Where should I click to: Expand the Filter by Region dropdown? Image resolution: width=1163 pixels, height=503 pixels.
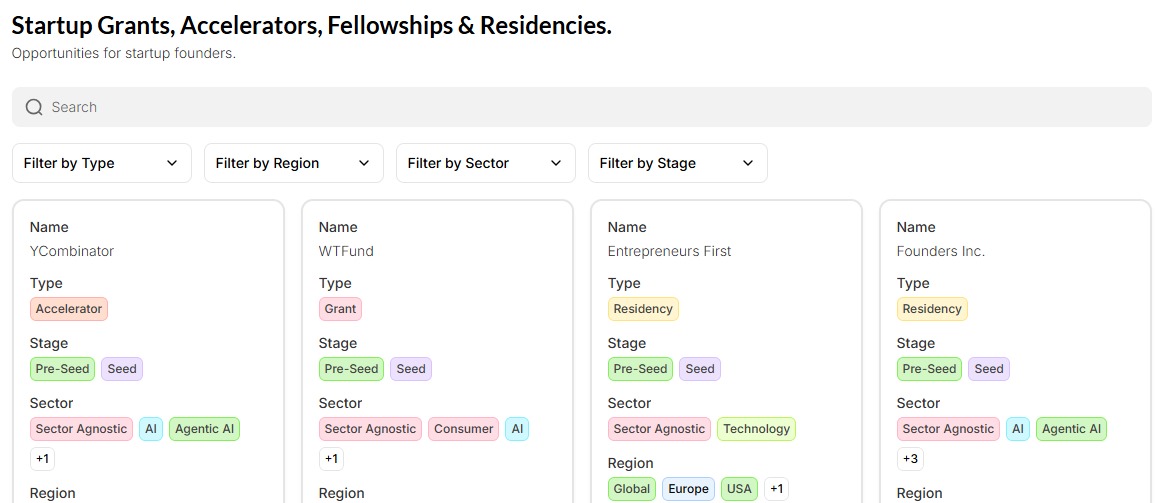[293, 163]
